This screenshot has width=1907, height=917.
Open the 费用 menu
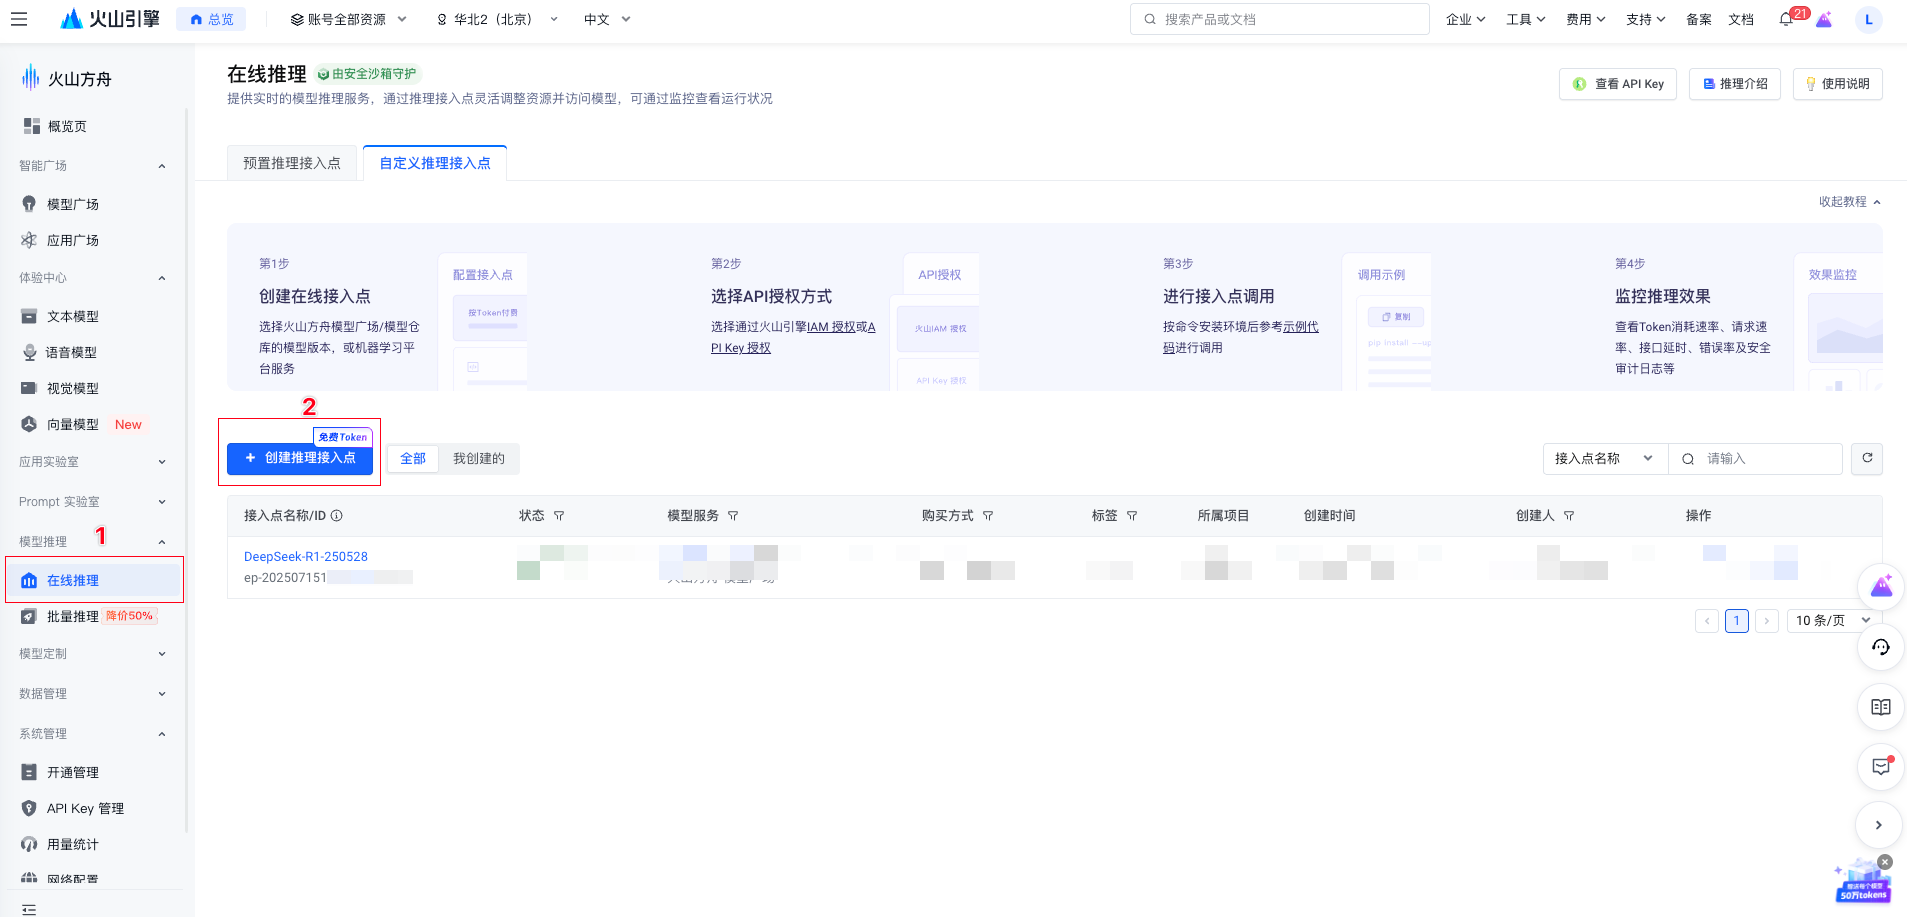(x=1586, y=19)
